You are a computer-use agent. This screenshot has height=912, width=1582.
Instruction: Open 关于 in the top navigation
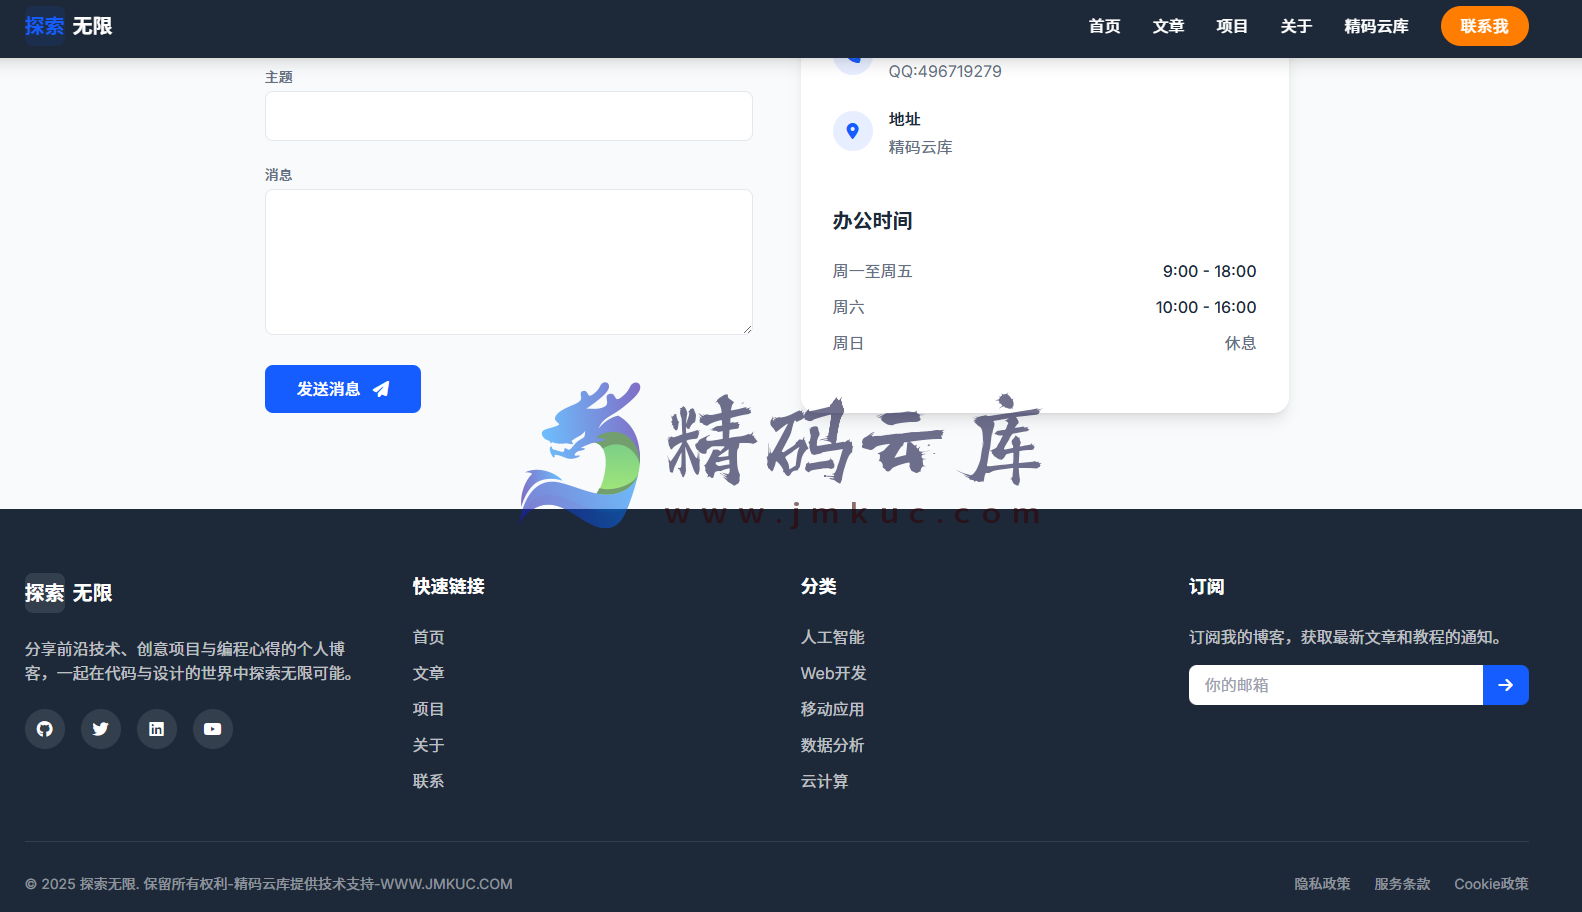click(x=1296, y=26)
